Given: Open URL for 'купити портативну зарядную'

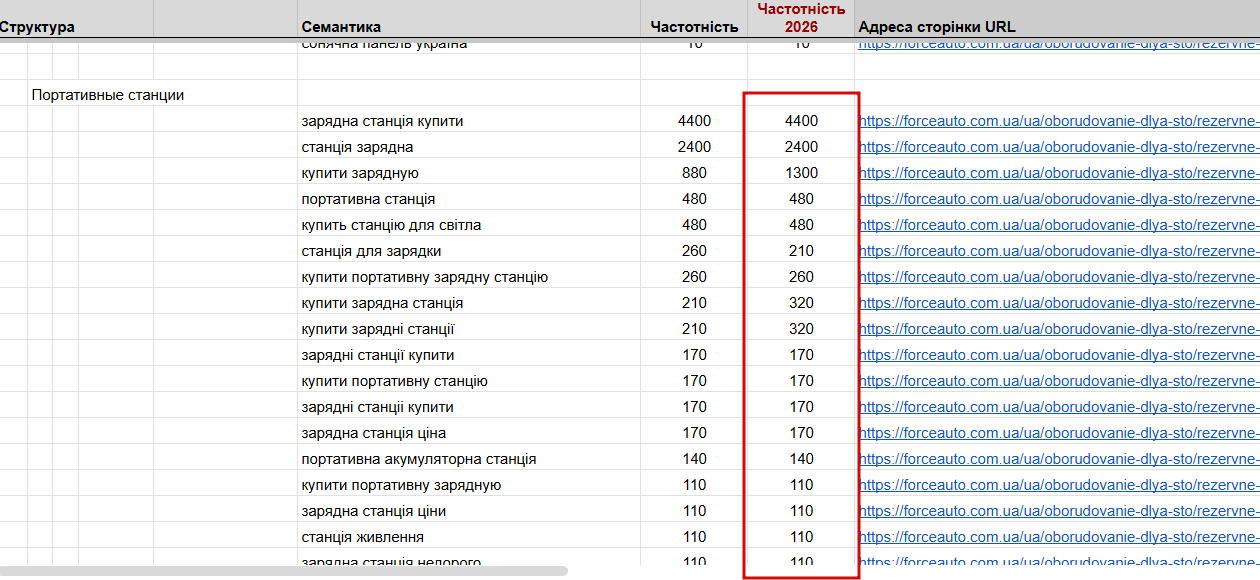Looking at the screenshot, I should 1059,485.
